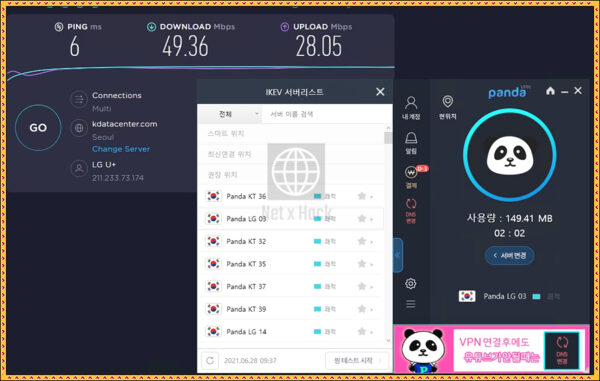600x381 pixels.
Task: Click the Korean flag of Panda KT 35
Action: [x=213, y=264]
